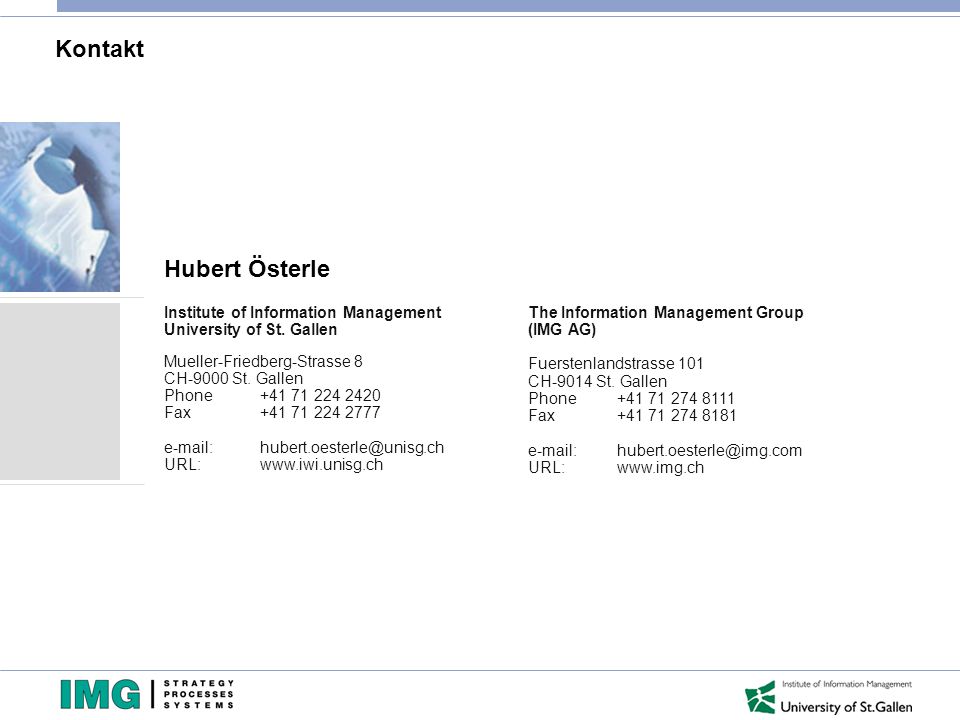Click the University of St. Gallen heading line
The width and height of the screenshot is (960, 720).
pos(250,329)
